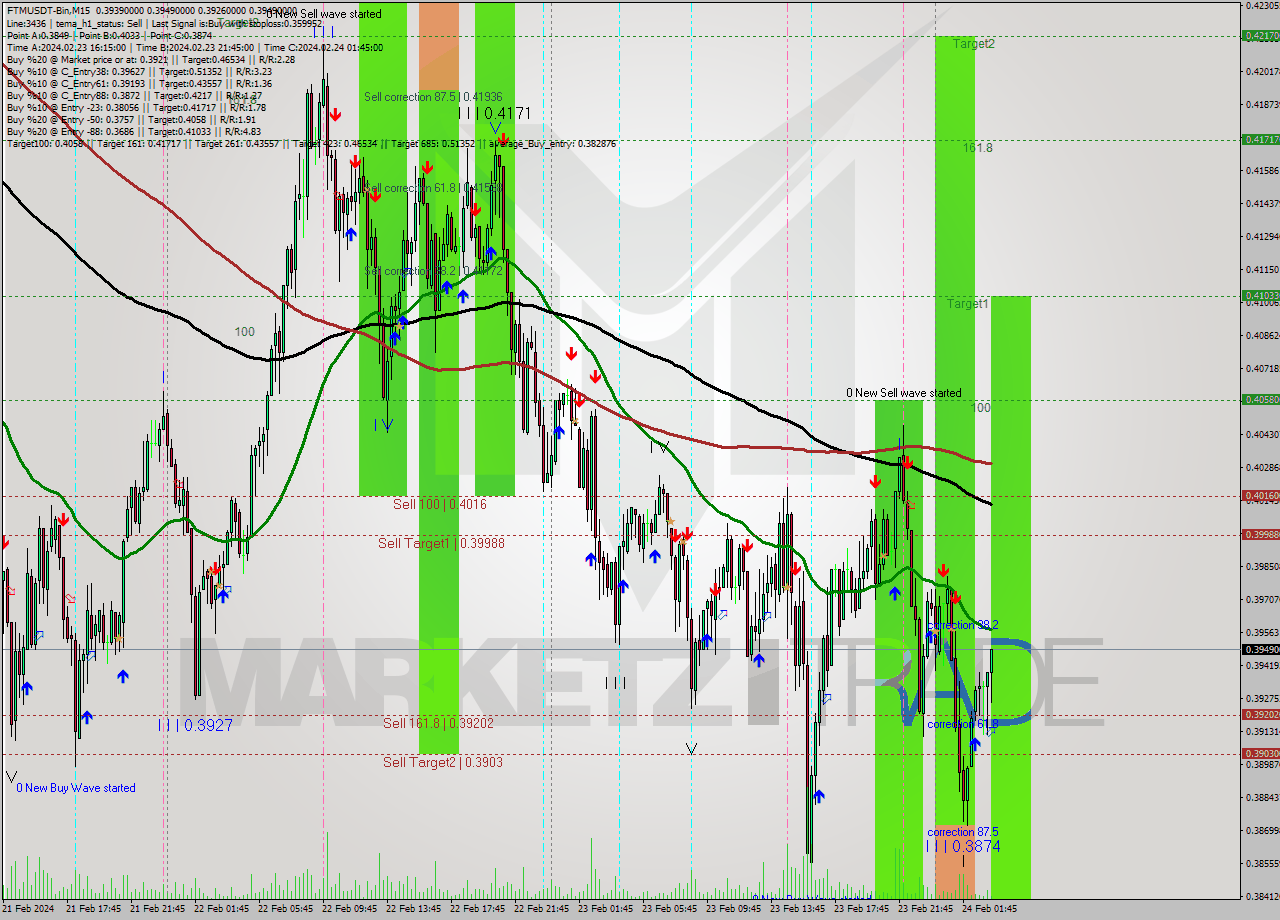Click the red 0.39988 price tag
The height and width of the screenshot is (920, 1280).
click(x=1260, y=535)
